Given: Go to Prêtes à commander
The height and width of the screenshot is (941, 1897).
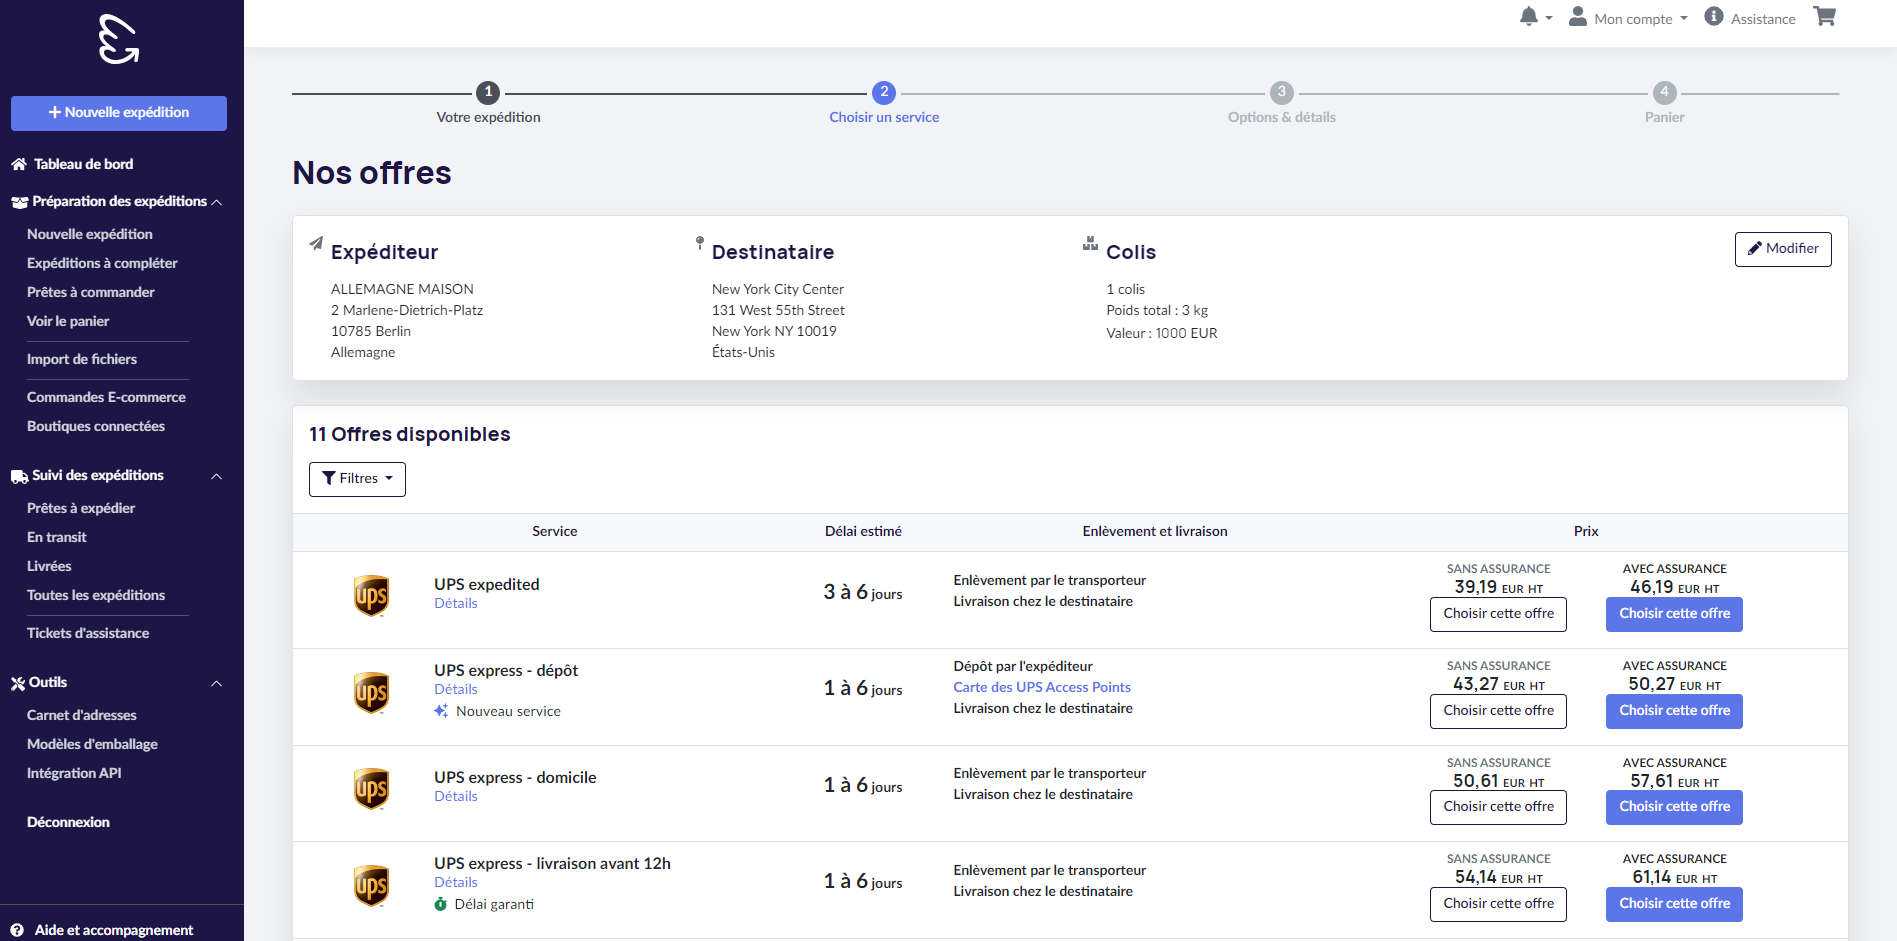Looking at the screenshot, I should click(91, 292).
